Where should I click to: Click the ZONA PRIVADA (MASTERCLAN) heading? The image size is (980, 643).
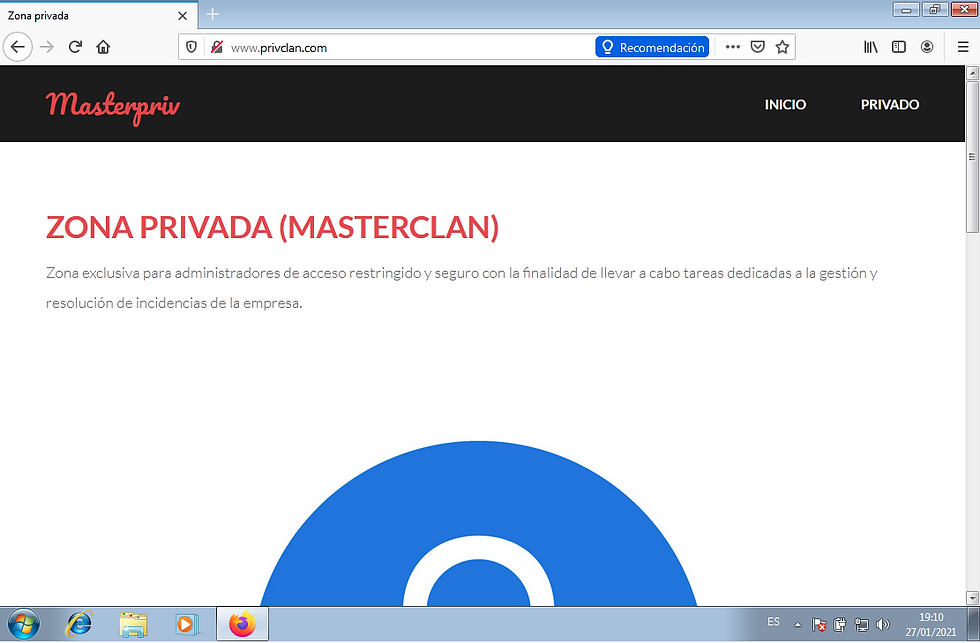272,227
